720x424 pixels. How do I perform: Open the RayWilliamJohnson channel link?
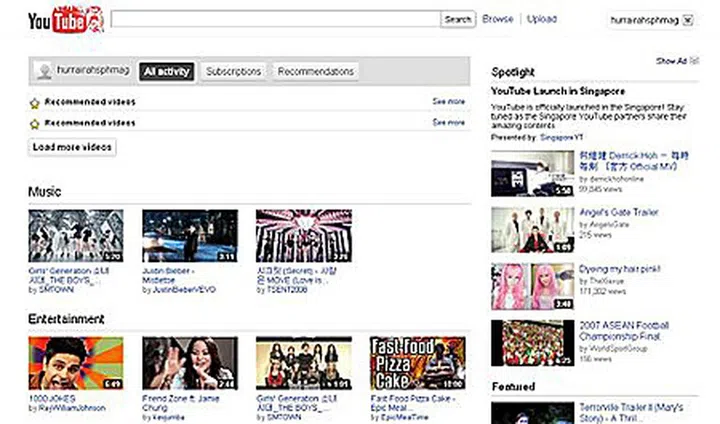pos(72,408)
